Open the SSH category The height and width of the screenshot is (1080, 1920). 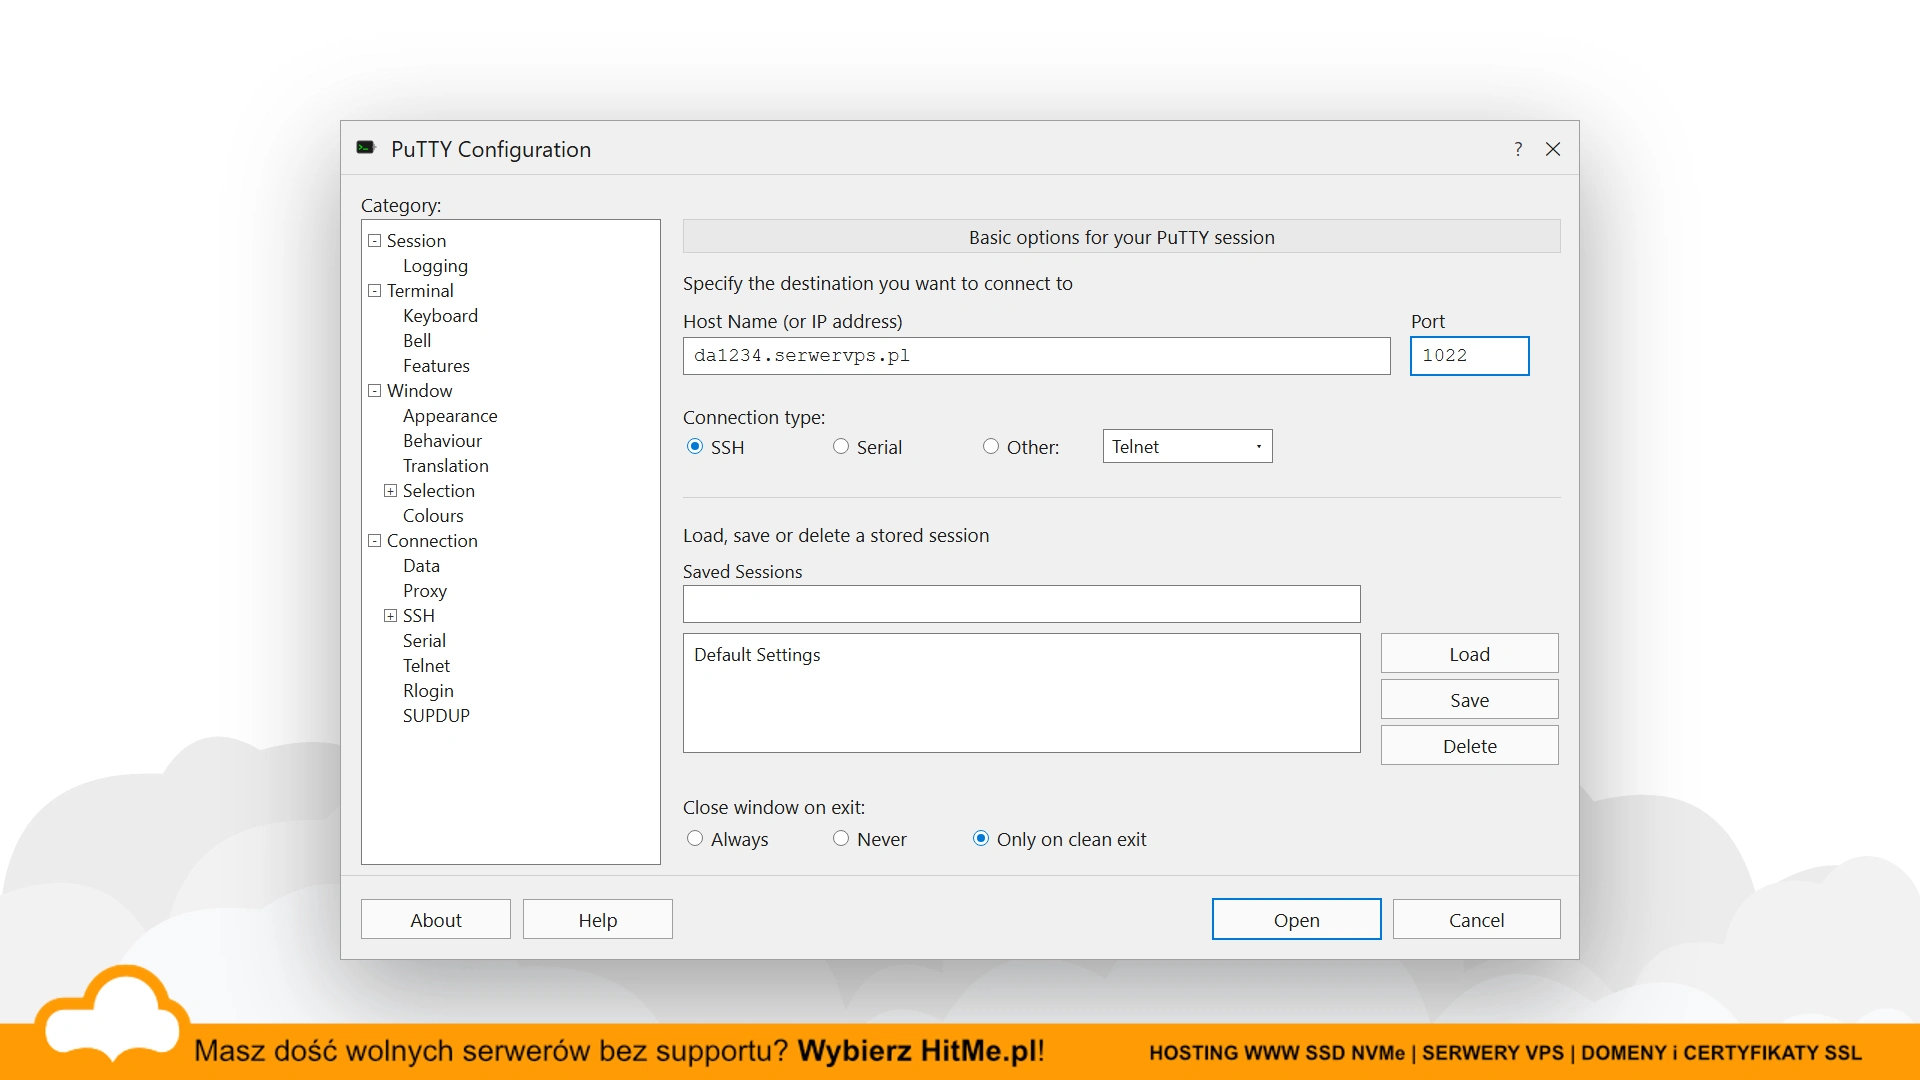pos(419,616)
